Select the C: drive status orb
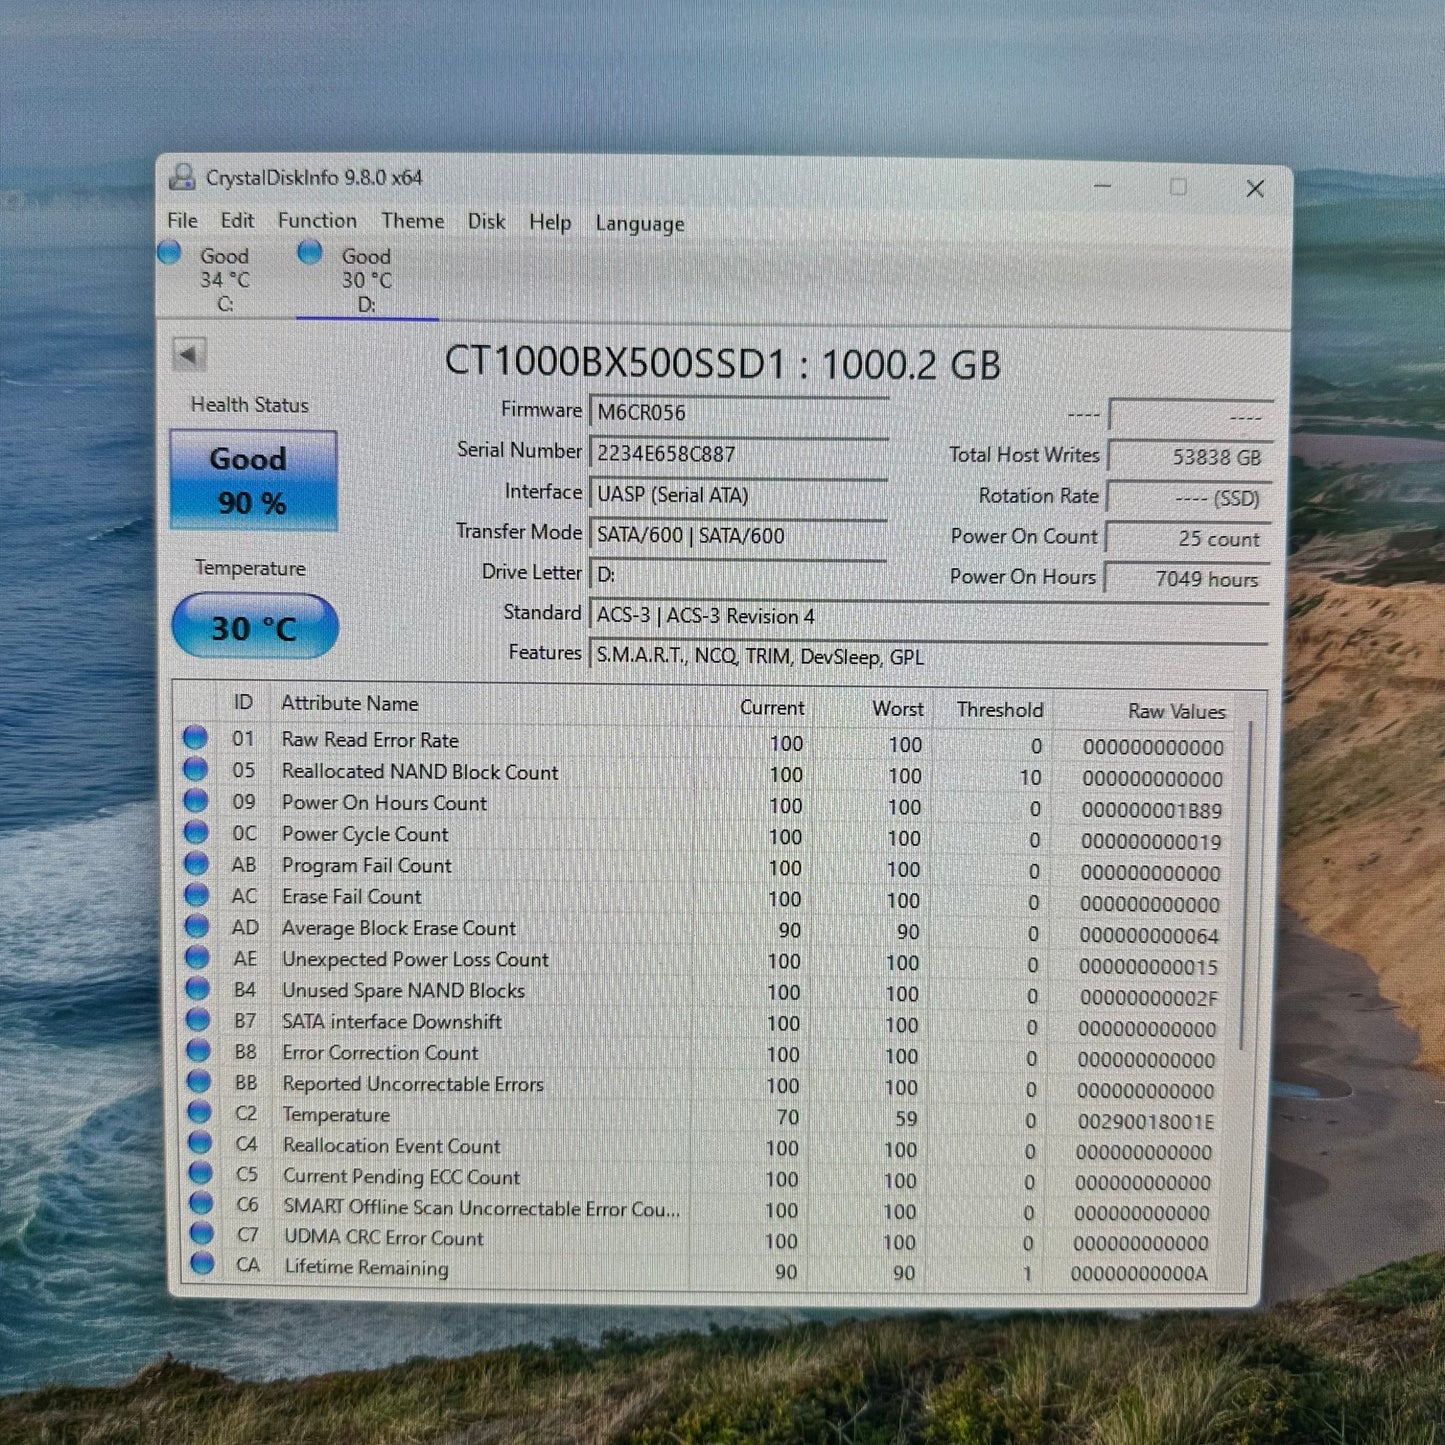The width and height of the screenshot is (1445, 1445). 169,252
